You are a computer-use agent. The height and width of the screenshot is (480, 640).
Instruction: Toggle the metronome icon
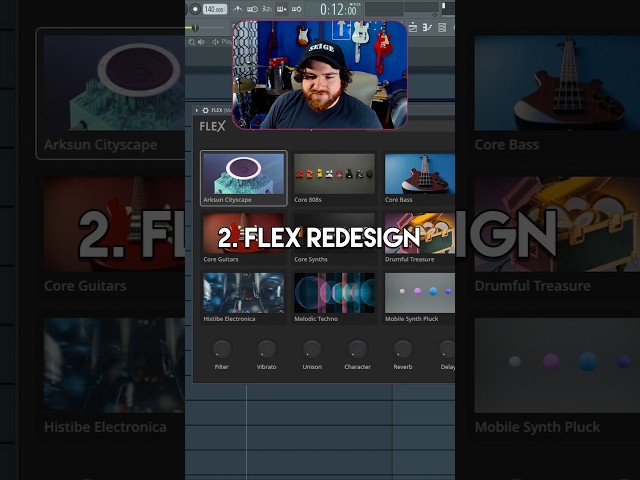238,9
